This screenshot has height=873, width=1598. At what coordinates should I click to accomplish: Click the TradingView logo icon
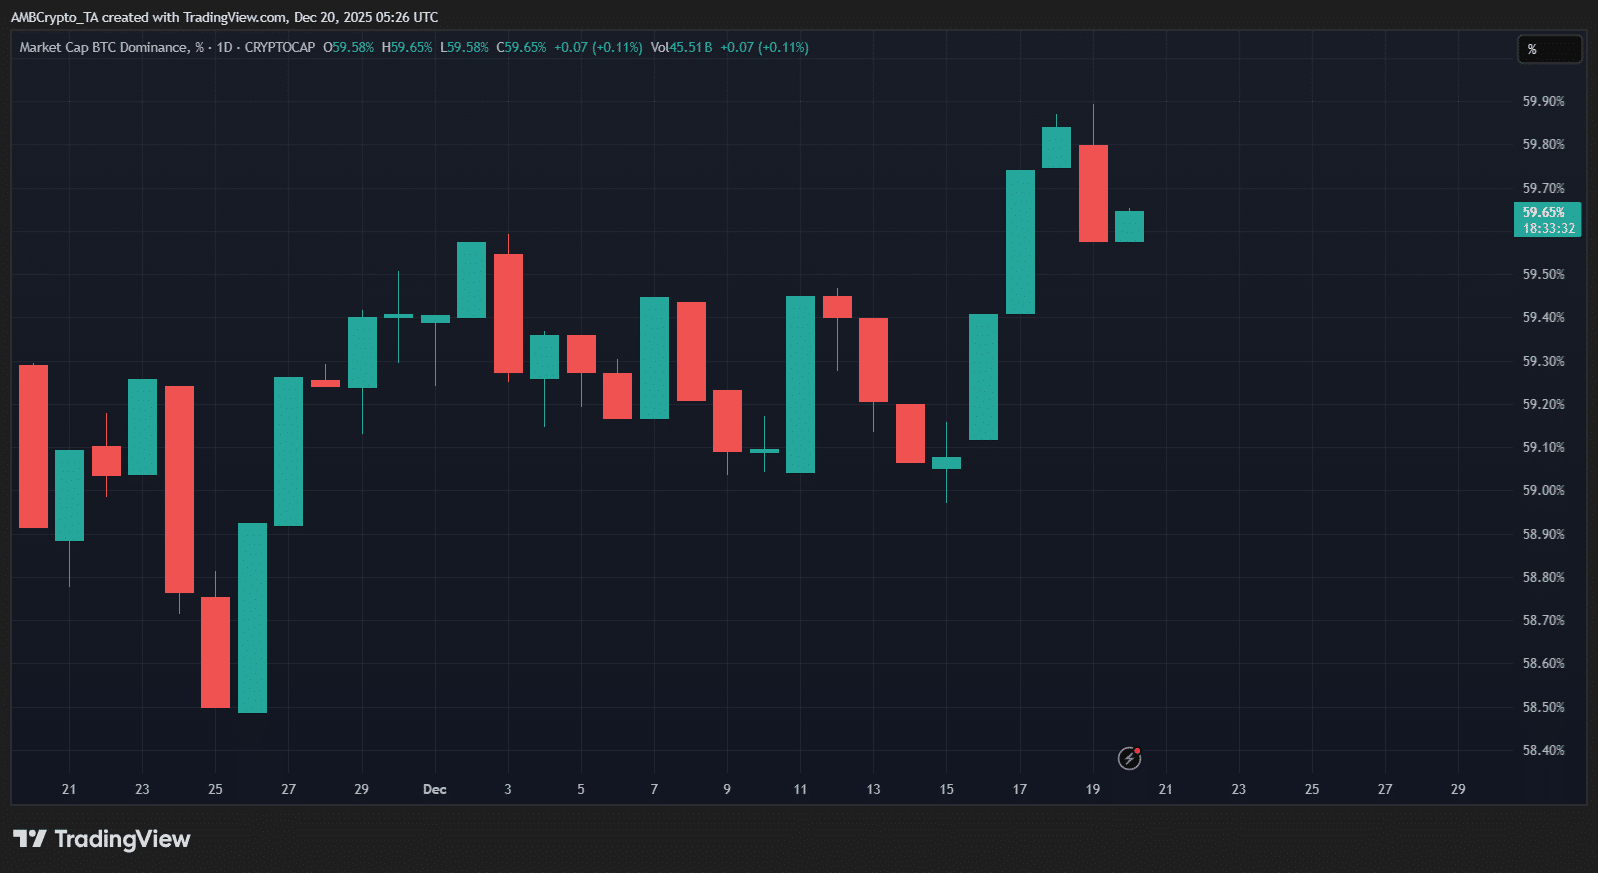pos(30,839)
